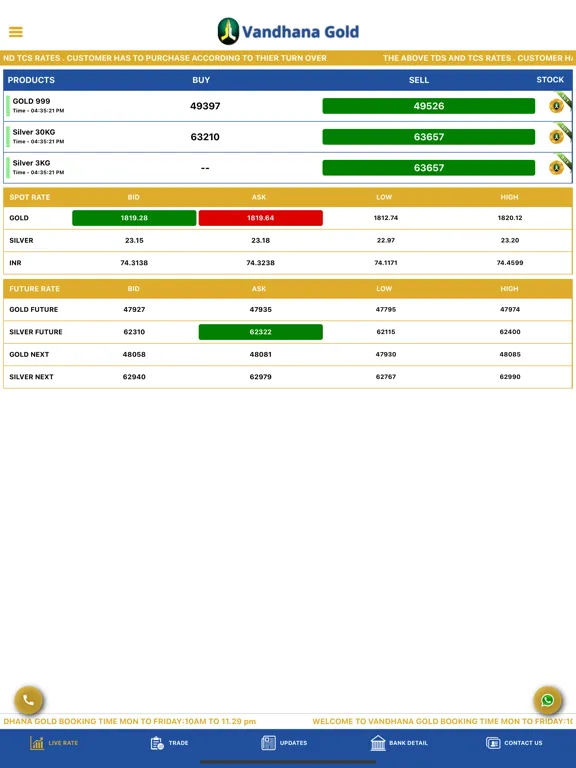Switch to the Trade tab
This screenshot has height=768, width=576.
click(169, 743)
